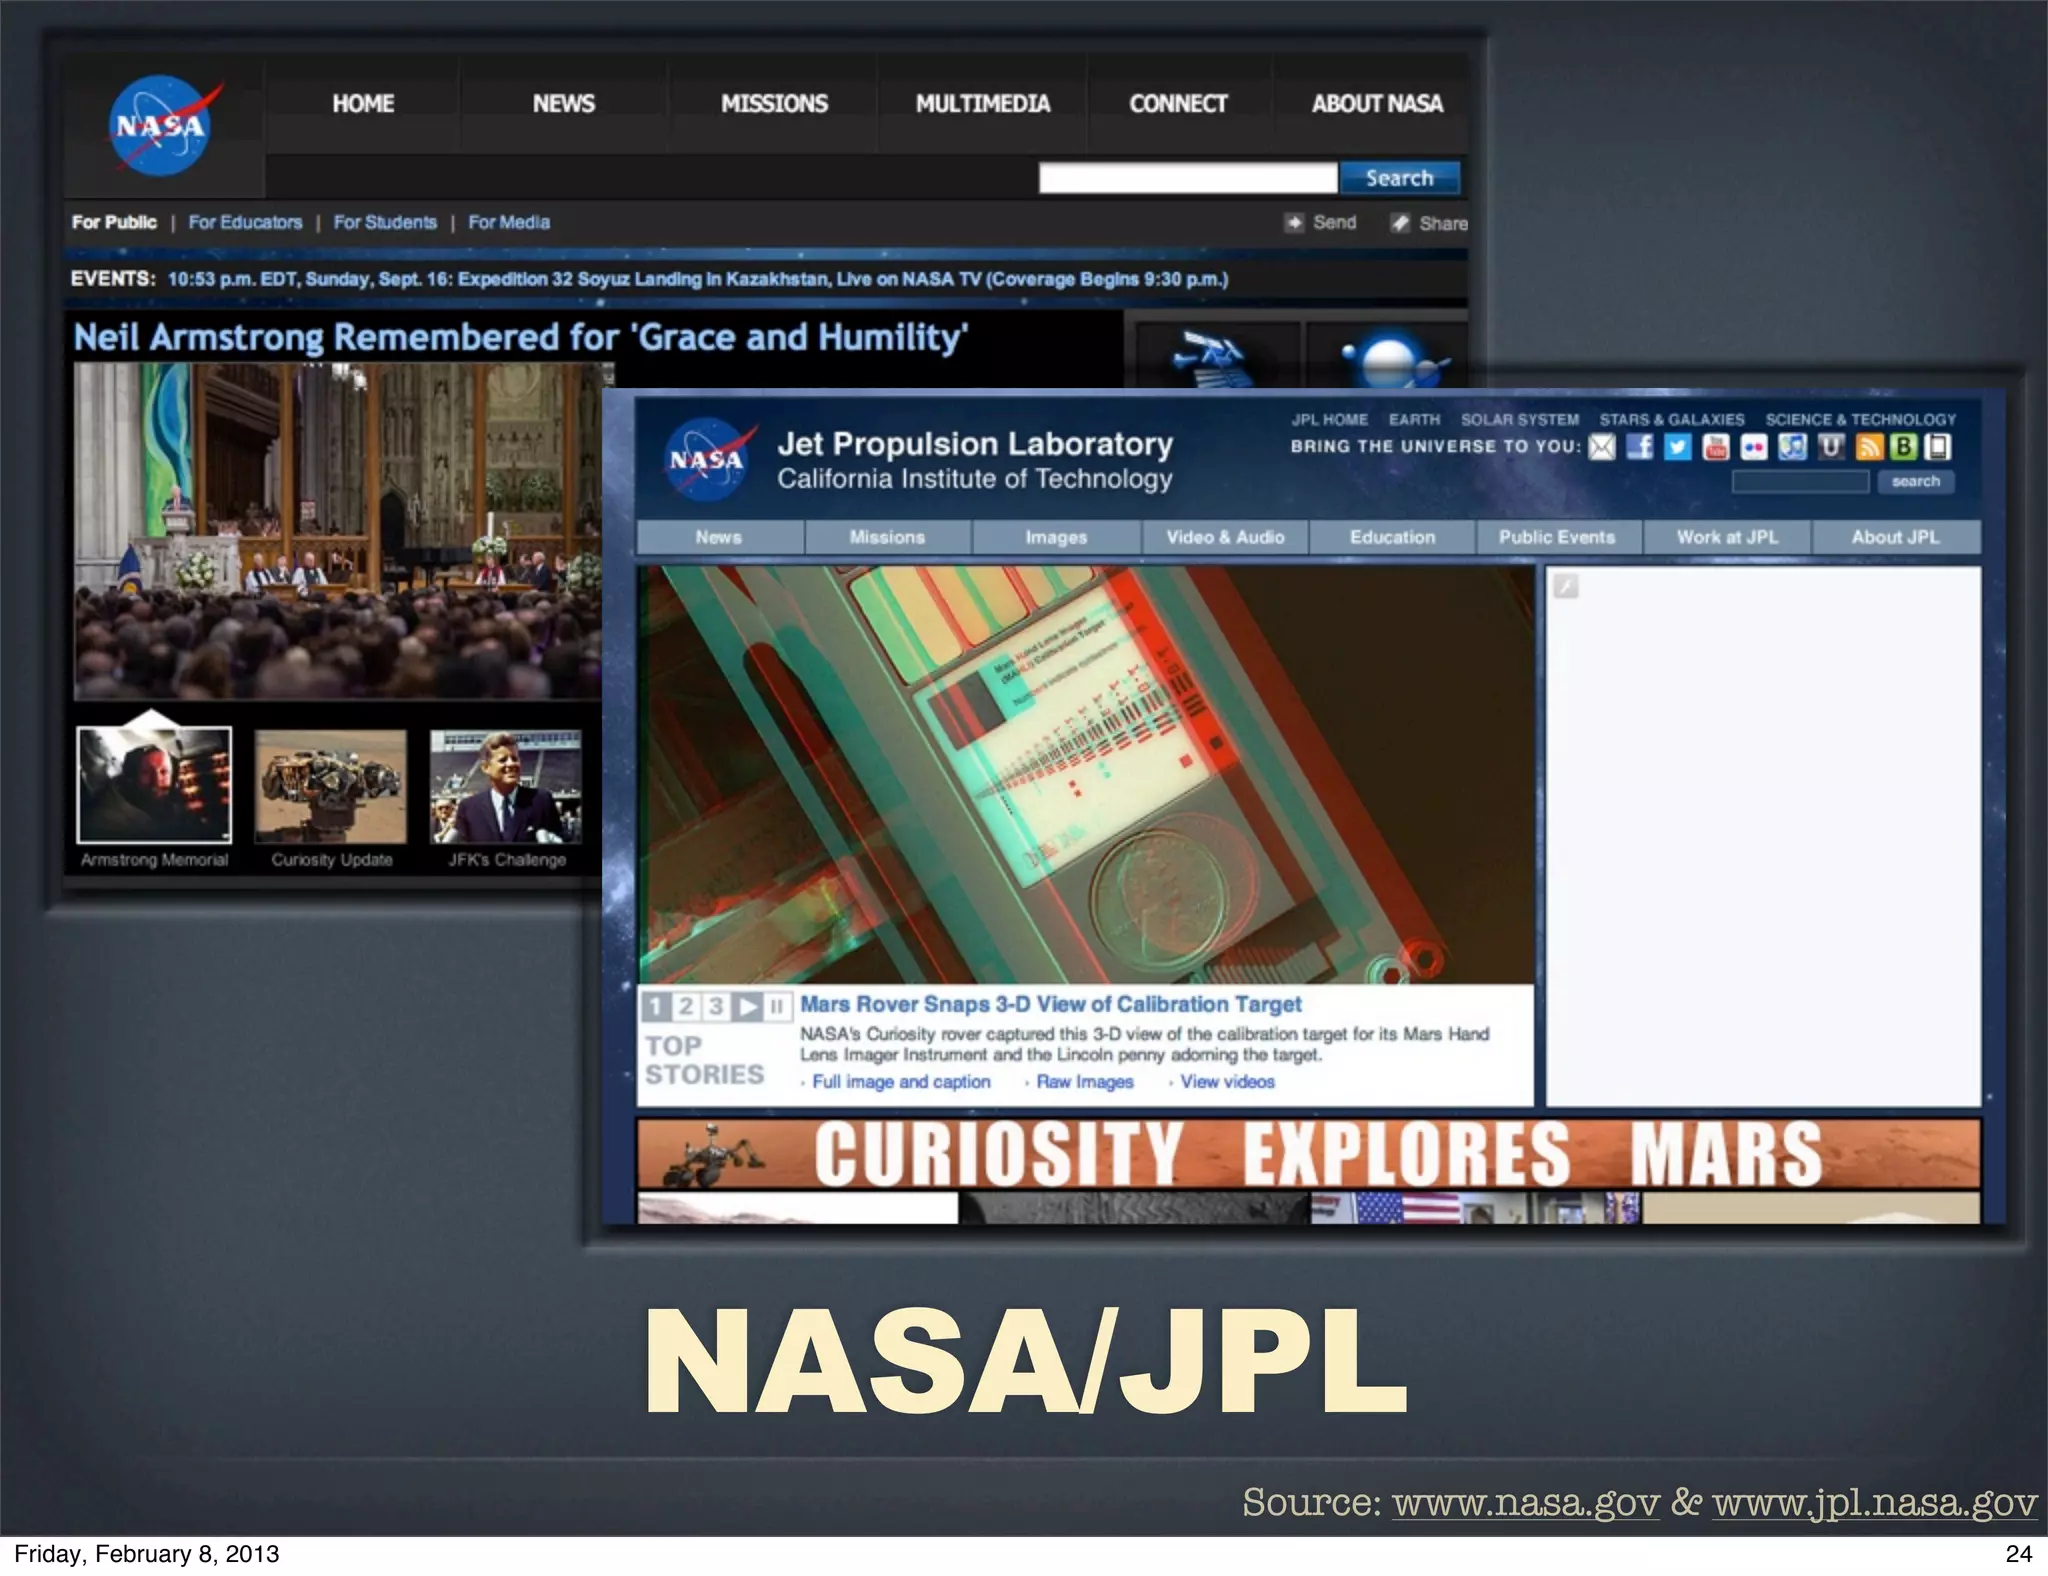Open Mars Rover Snaps 3-D View headline
The image size is (2048, 1576).
(x=1051, y=1004)
